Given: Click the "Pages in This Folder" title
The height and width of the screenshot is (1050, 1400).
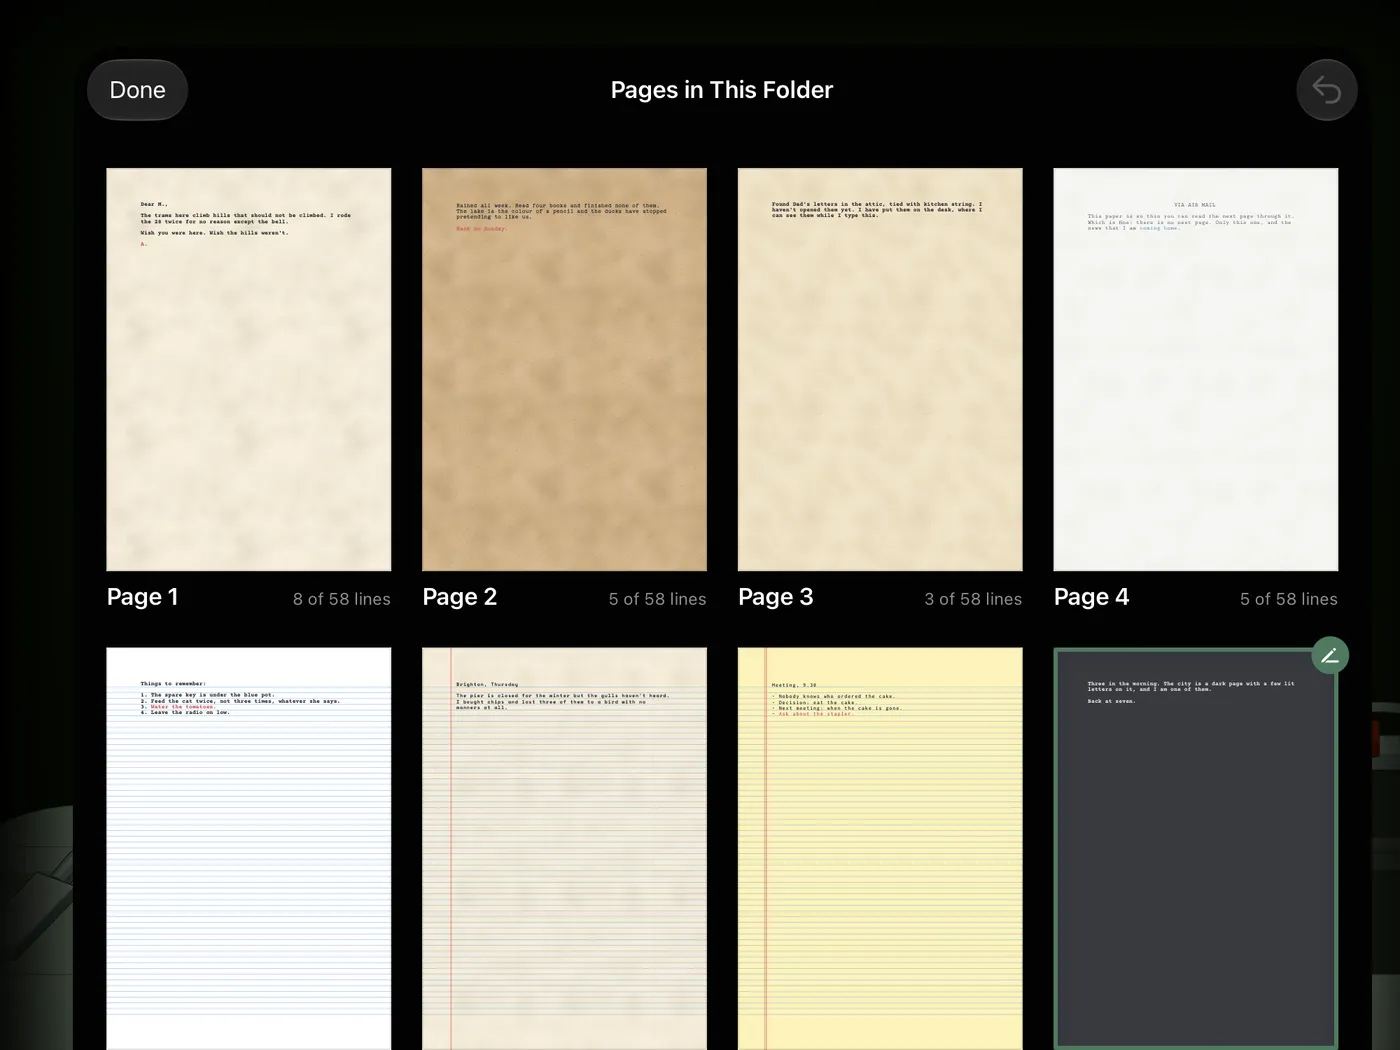Looking at the screenshot, I should coord(722,90).
